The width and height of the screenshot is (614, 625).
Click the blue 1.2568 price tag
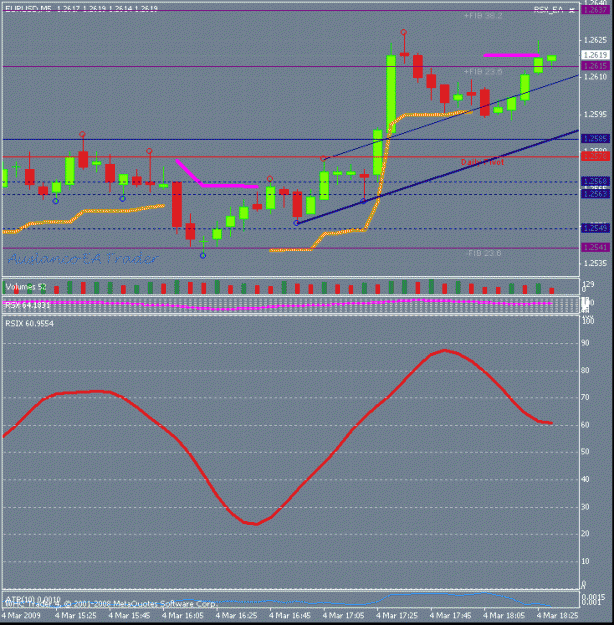point(596,181)
